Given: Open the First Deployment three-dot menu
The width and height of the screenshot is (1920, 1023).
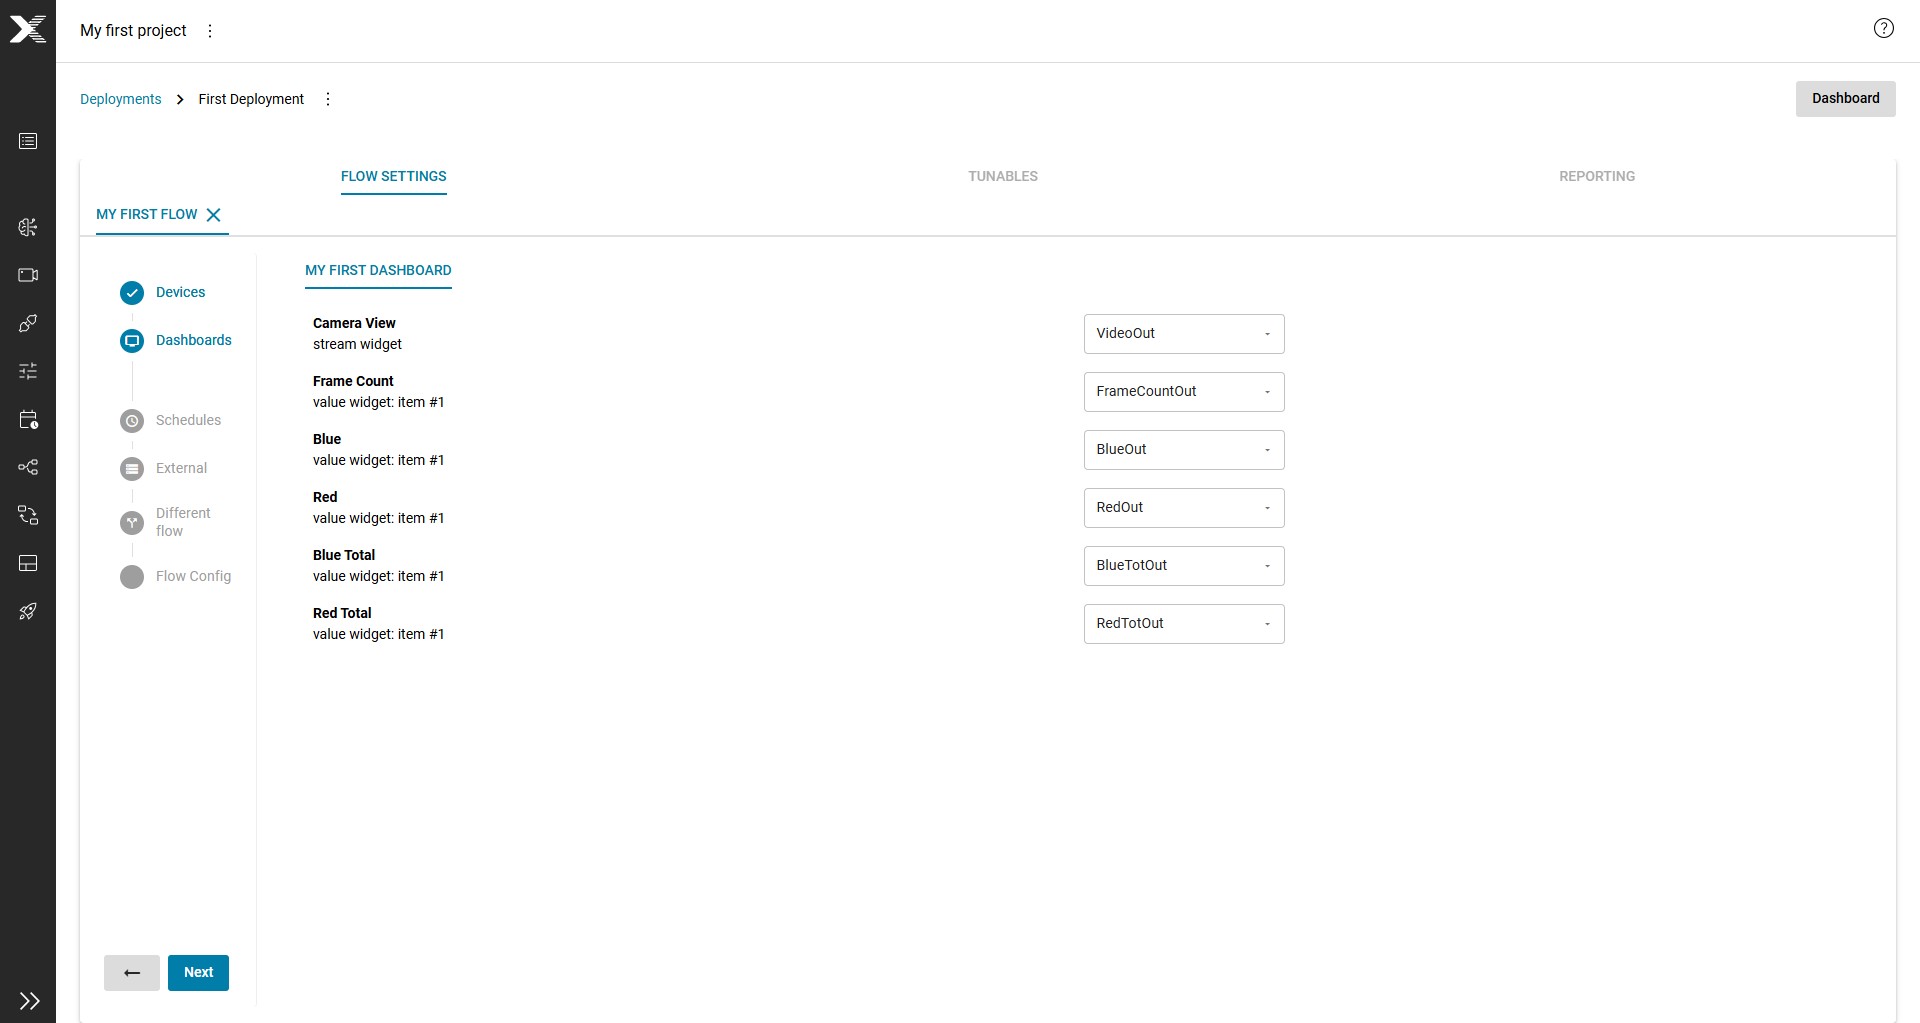Looking at the screenshot, I should 328,99.
